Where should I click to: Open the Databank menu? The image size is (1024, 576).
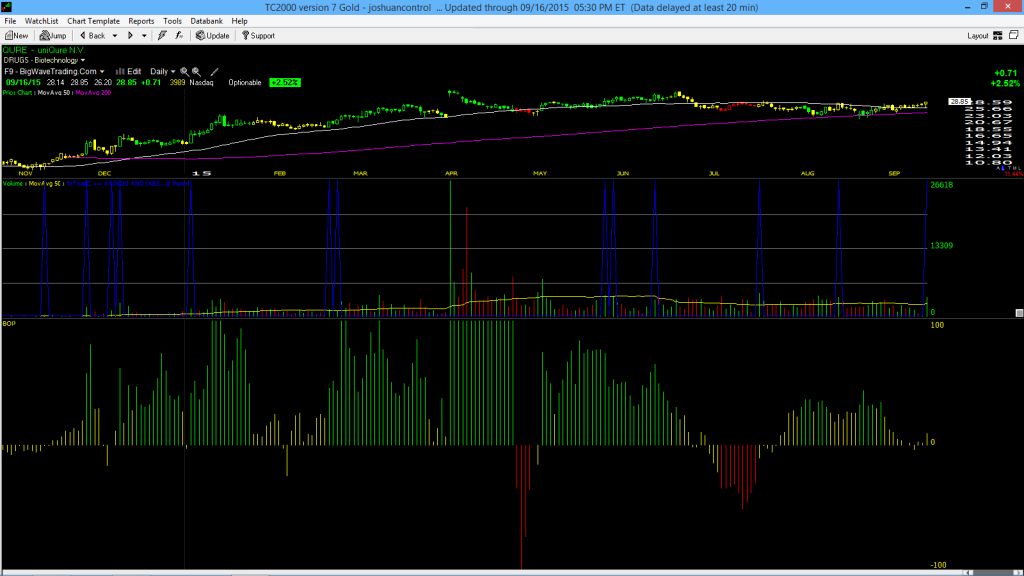pyautogui.click(x=206, y=21)
